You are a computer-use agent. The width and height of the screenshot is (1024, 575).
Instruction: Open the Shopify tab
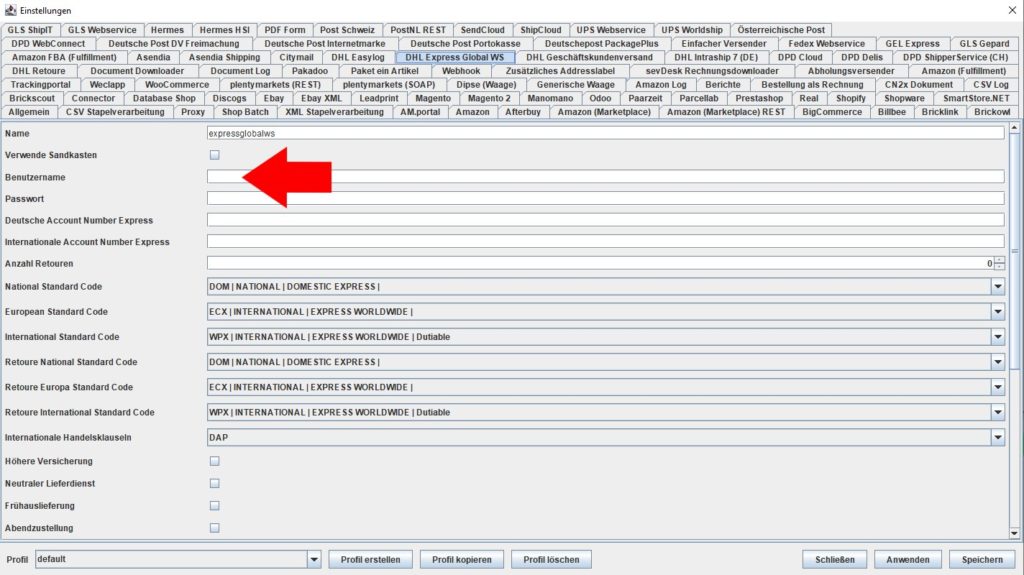[851, 98]
